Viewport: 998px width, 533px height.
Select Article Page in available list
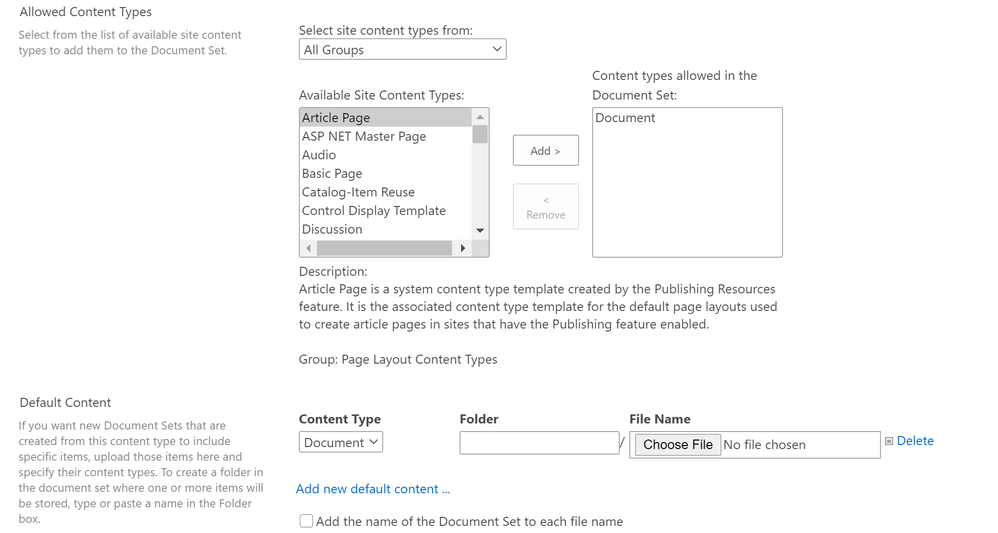336,118
